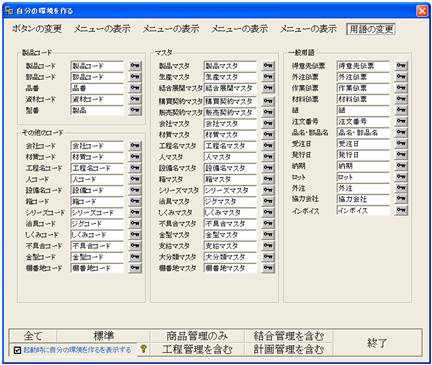
Task: Click the key icon beside 受注日
Action: (401, 144)
